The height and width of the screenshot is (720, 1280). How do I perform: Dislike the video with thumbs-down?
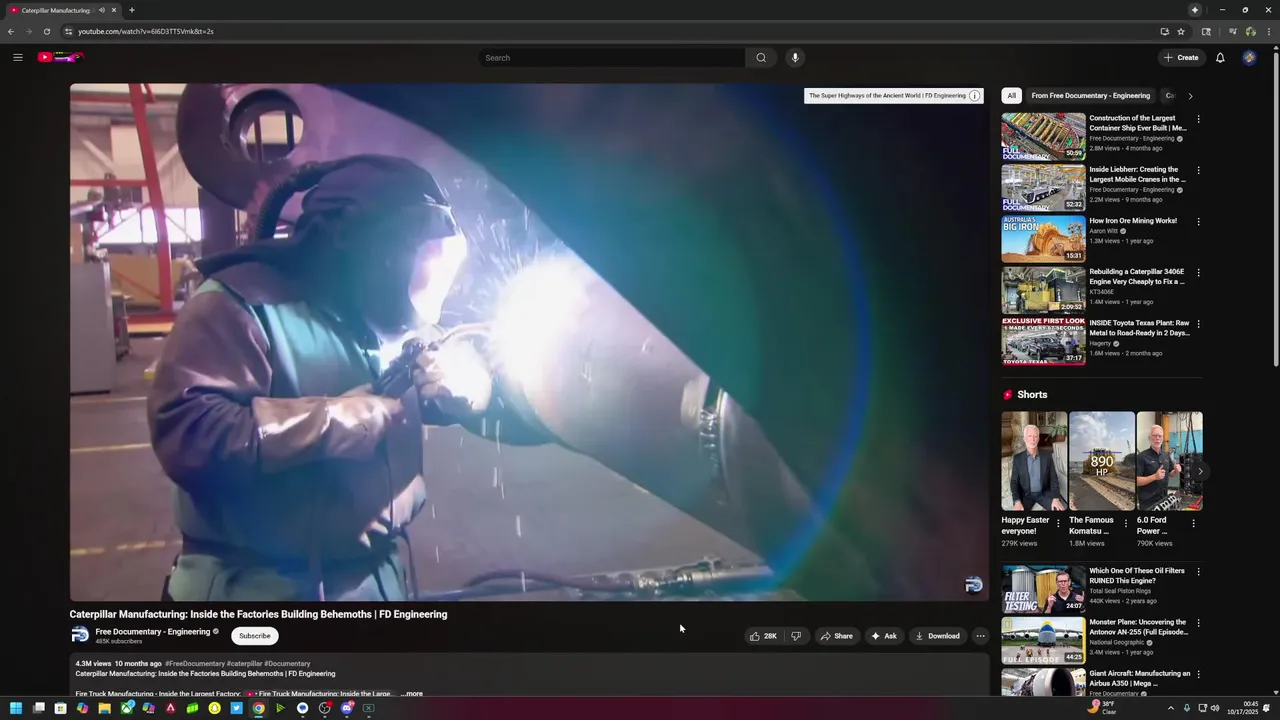point(796,636)
